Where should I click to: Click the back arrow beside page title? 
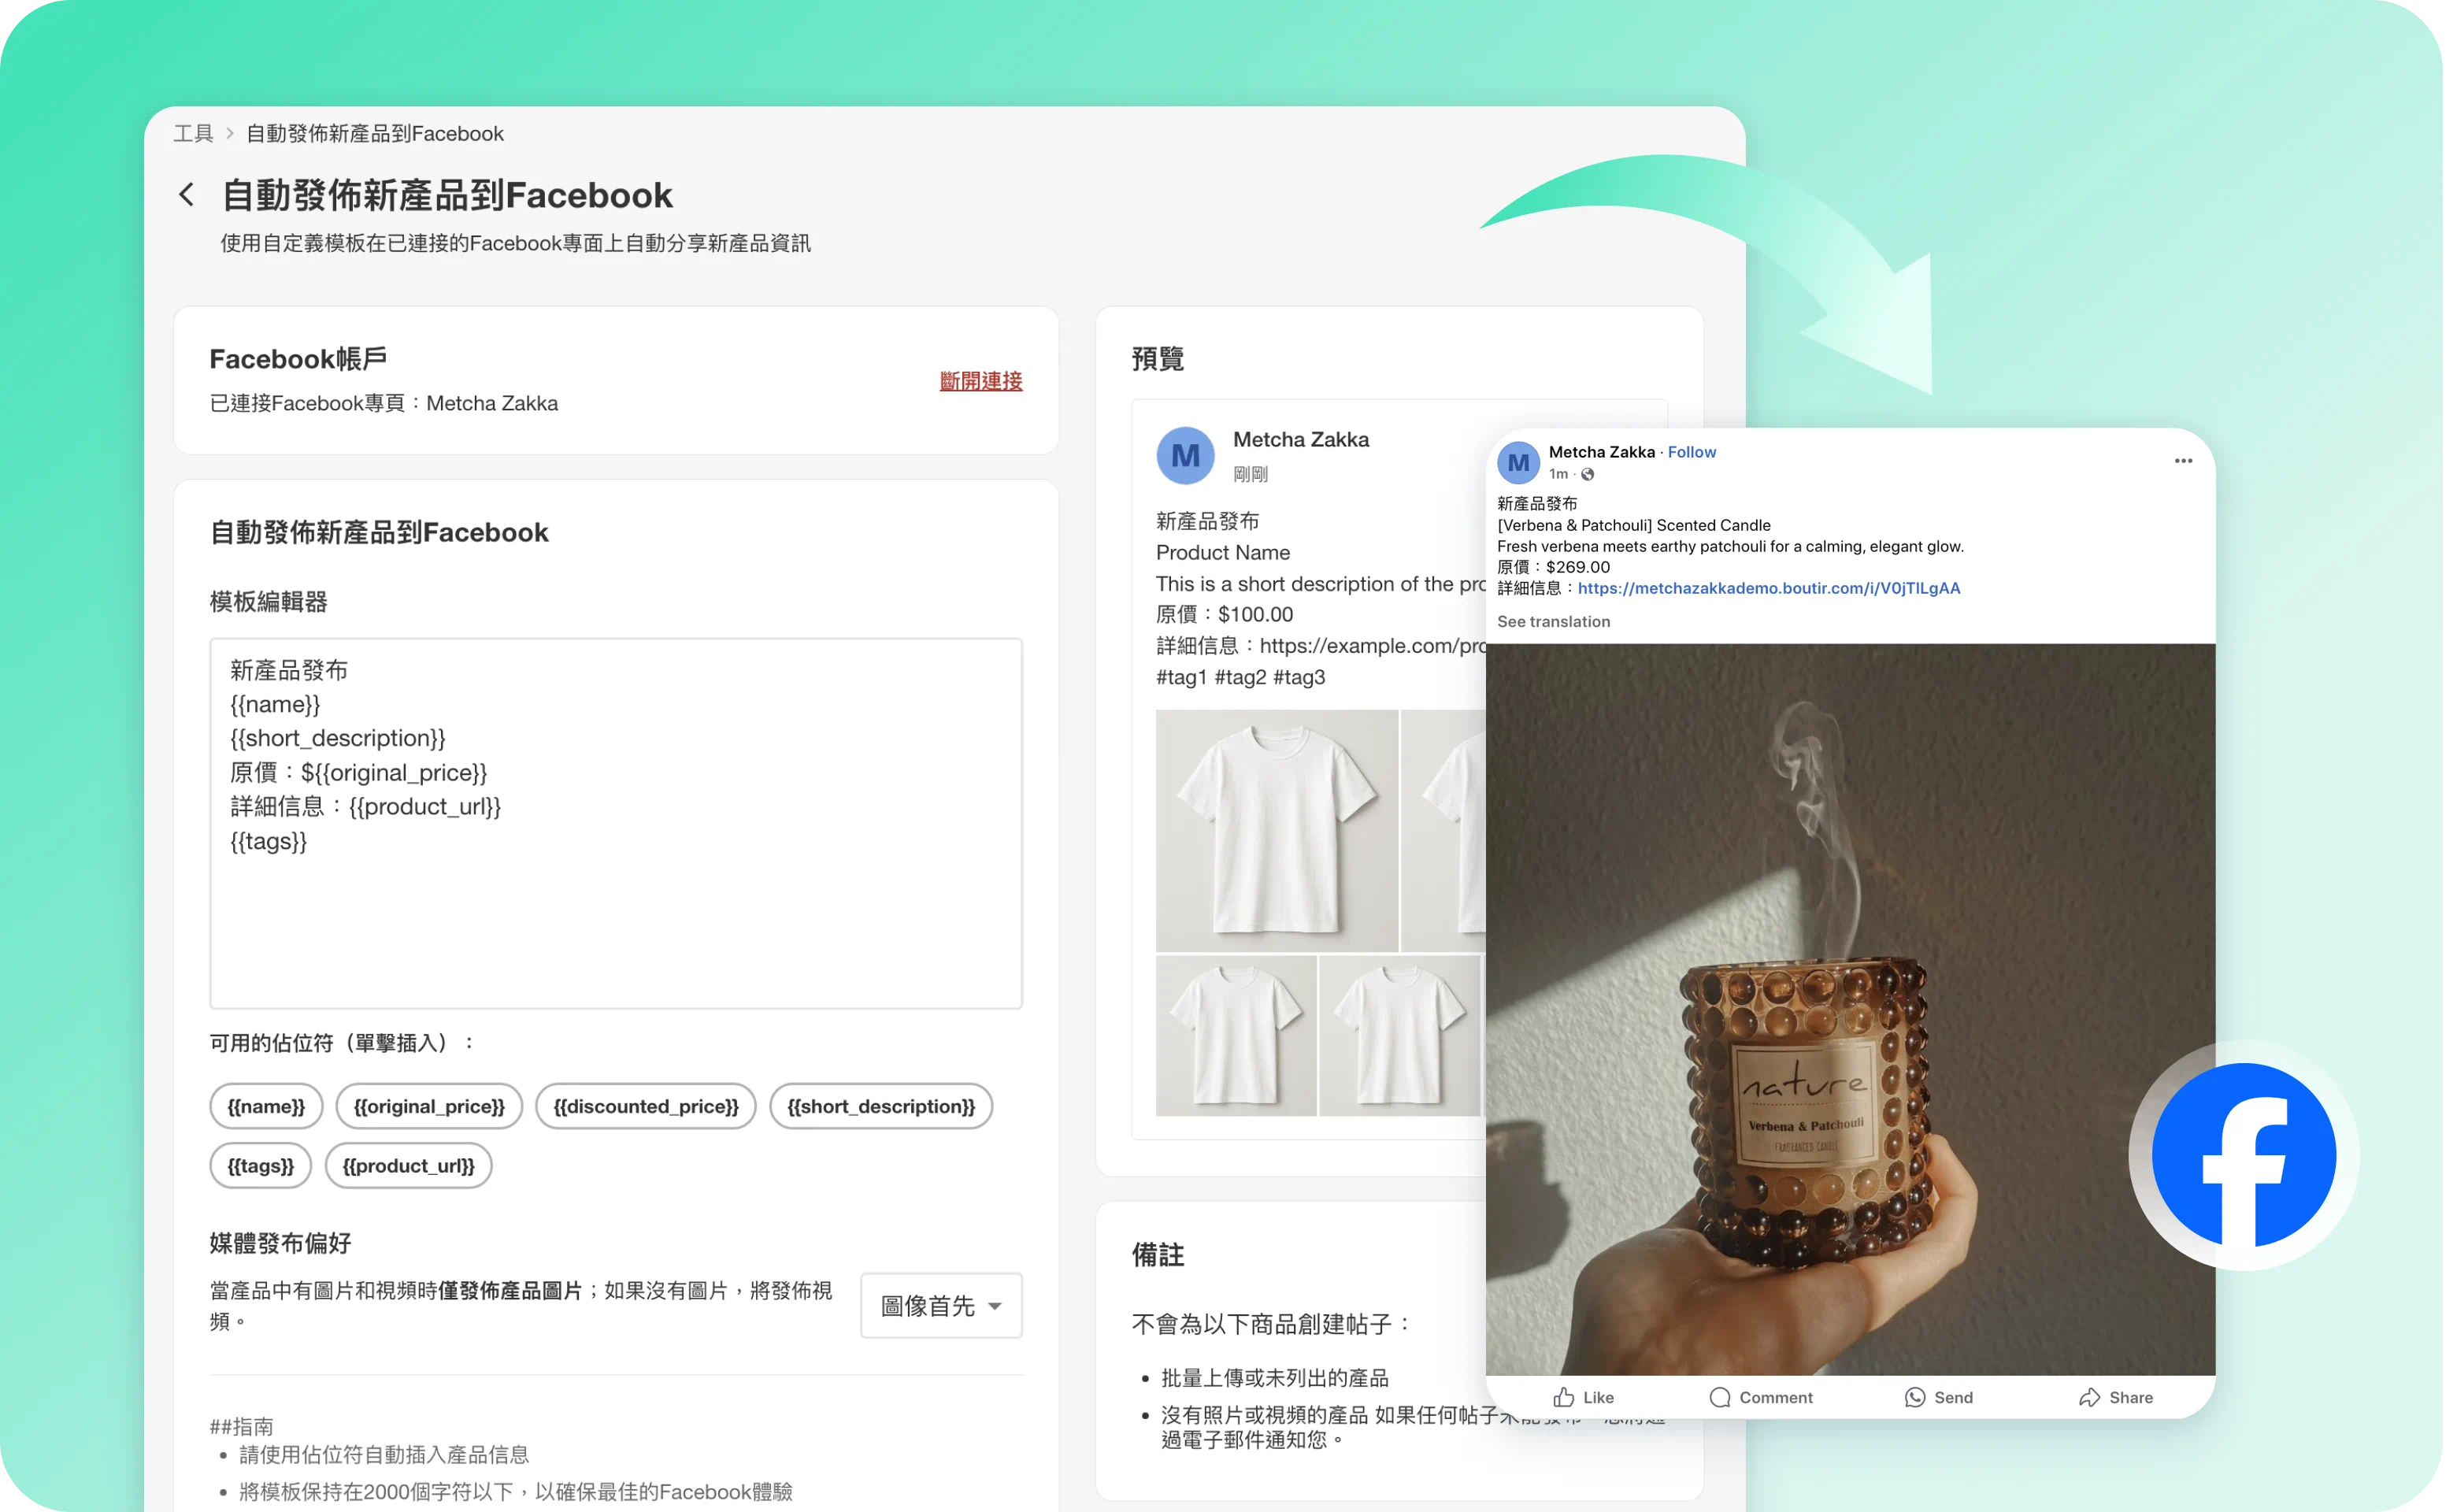186,195
